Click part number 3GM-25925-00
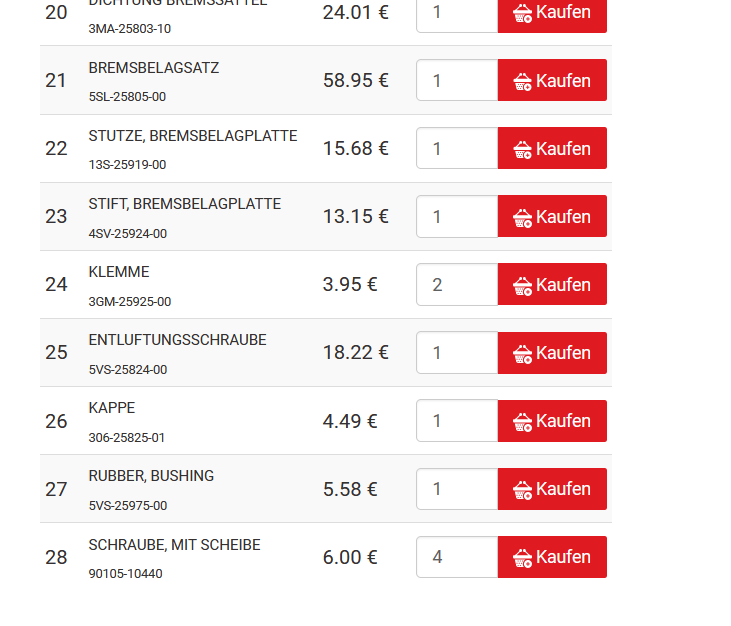 (129, 302)
